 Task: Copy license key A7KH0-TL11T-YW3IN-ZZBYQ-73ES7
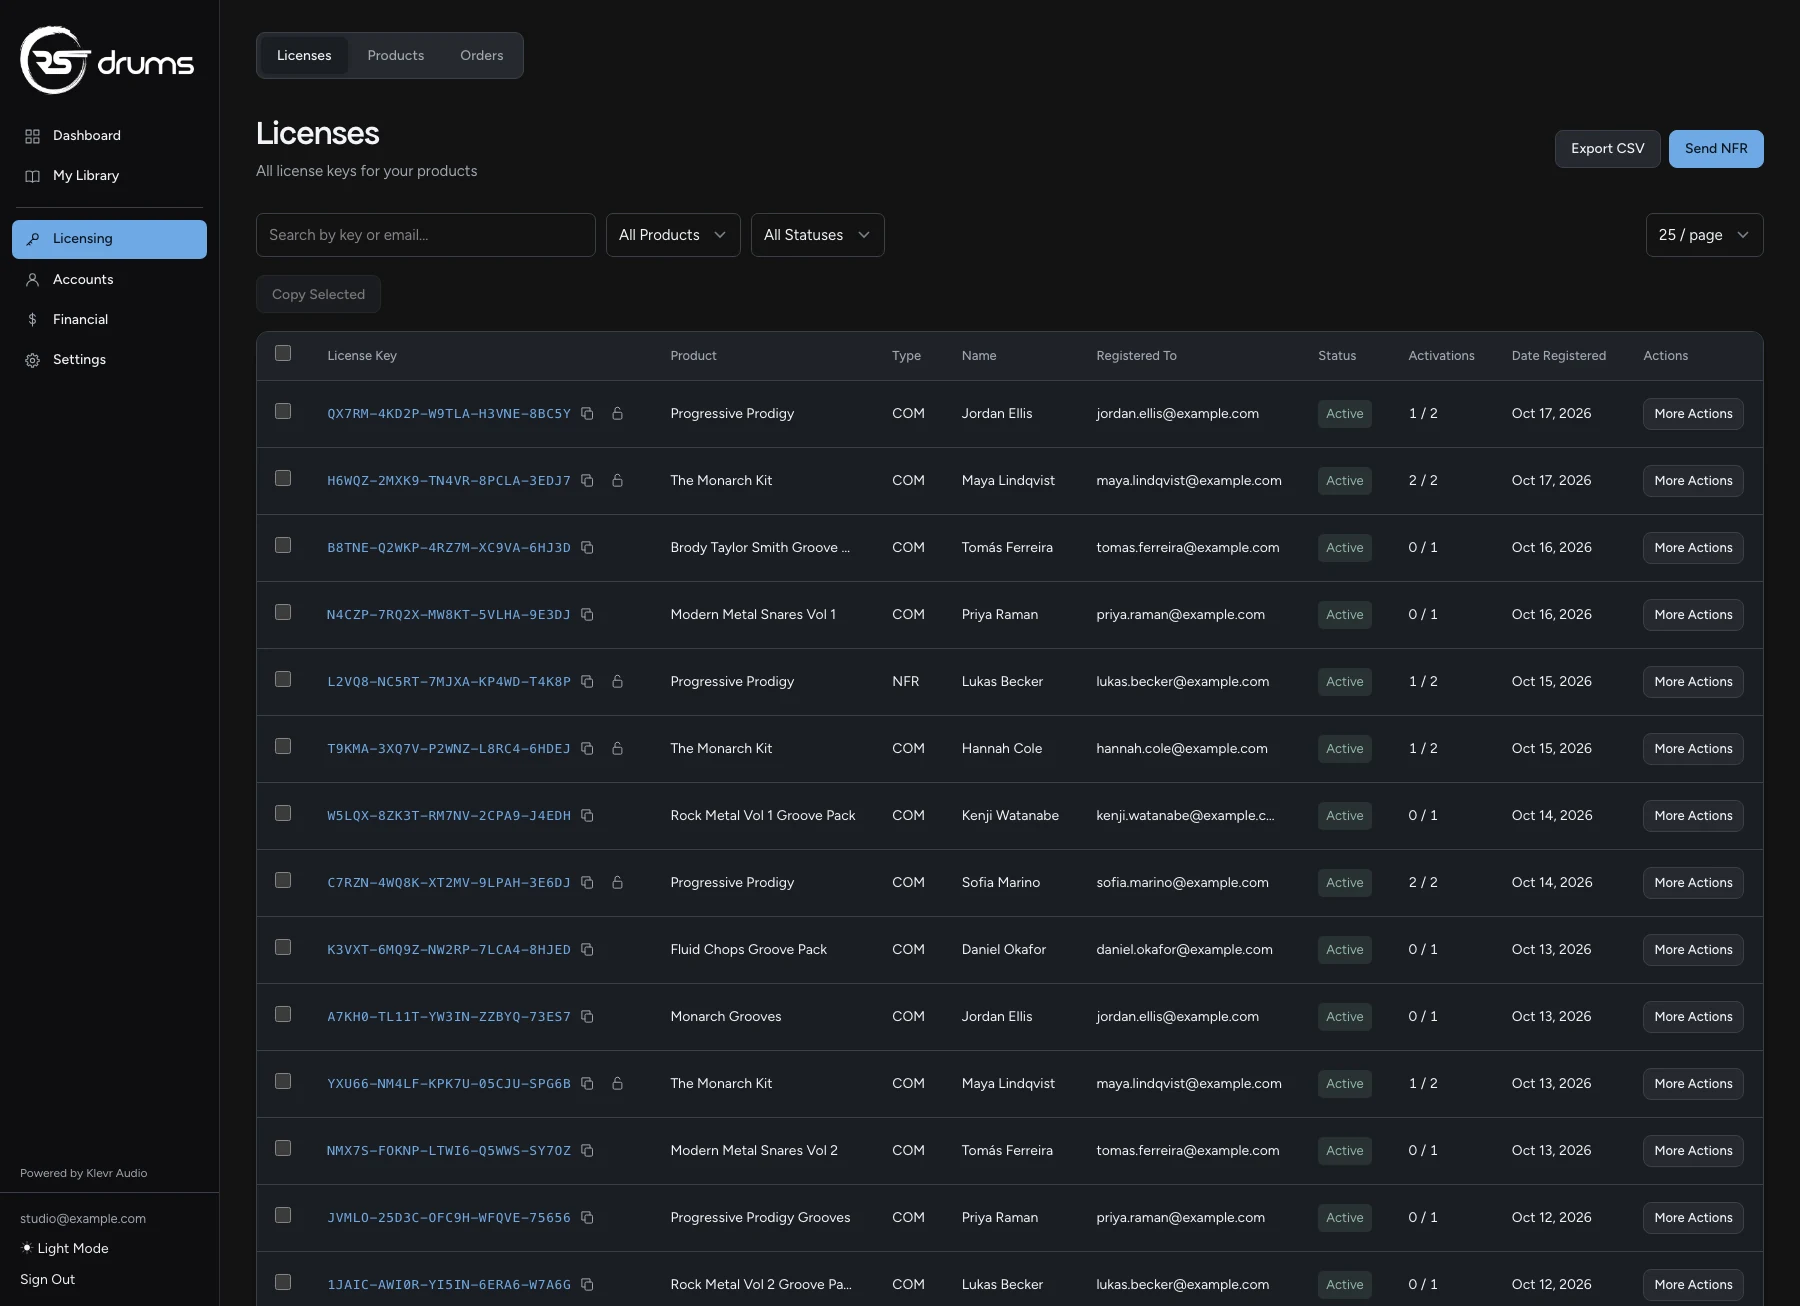point(587,1017)
